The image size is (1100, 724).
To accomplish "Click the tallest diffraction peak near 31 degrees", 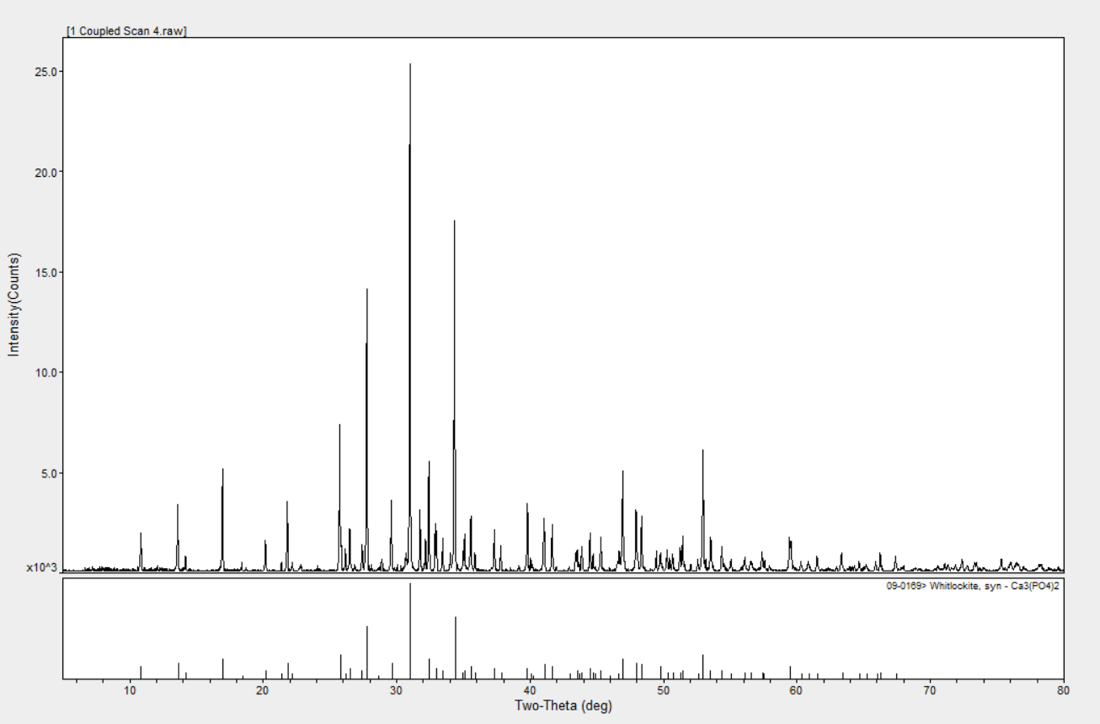I will [410, 70].
